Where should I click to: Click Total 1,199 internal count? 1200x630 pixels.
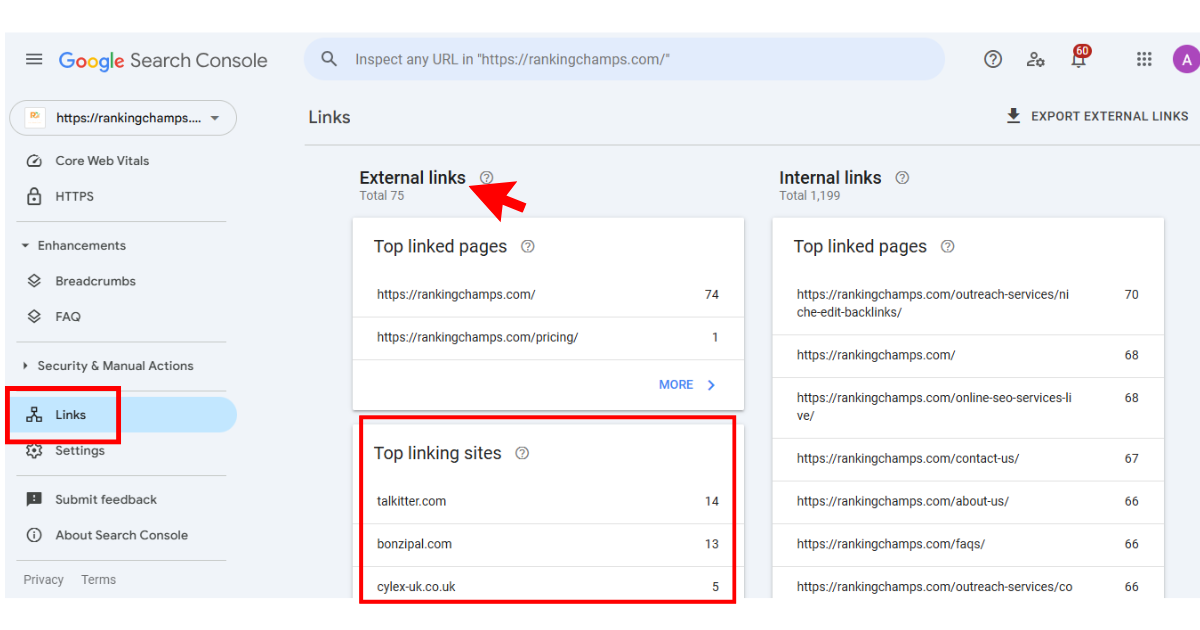[810, 196]
